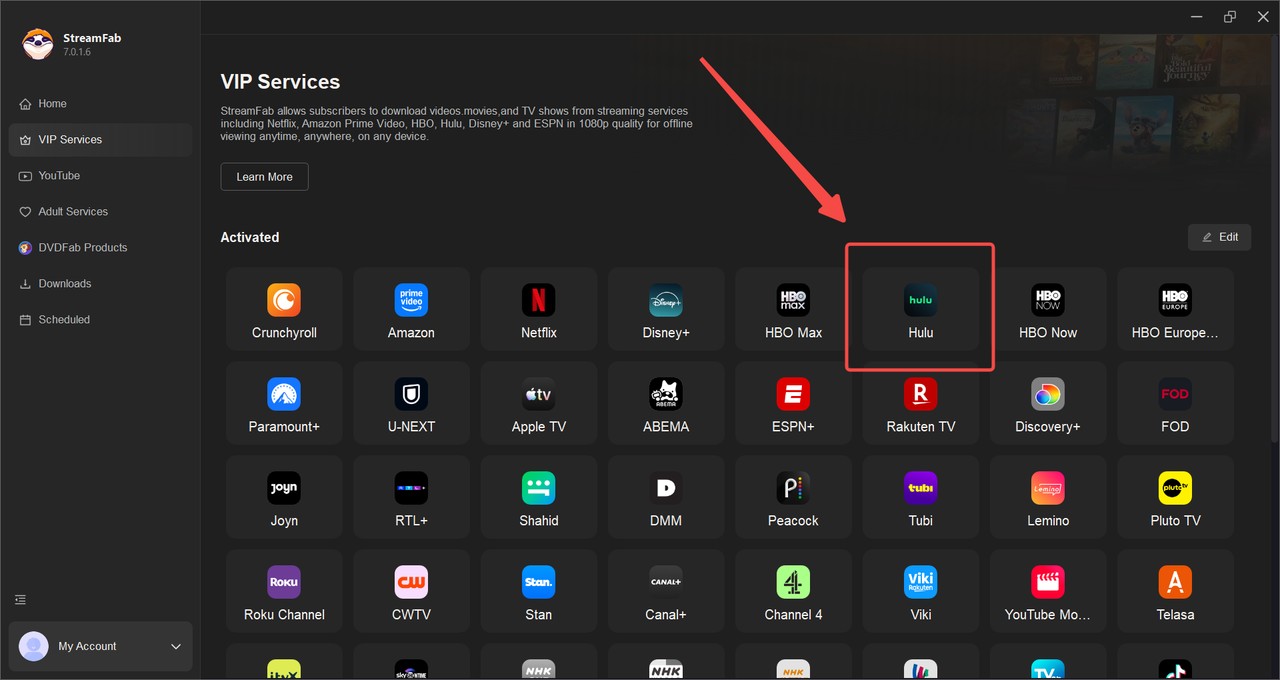This screenshot has height=680, width=1280.
Task: Collapse the sidebar navigation panel
Action: click(x=20, y=599)
